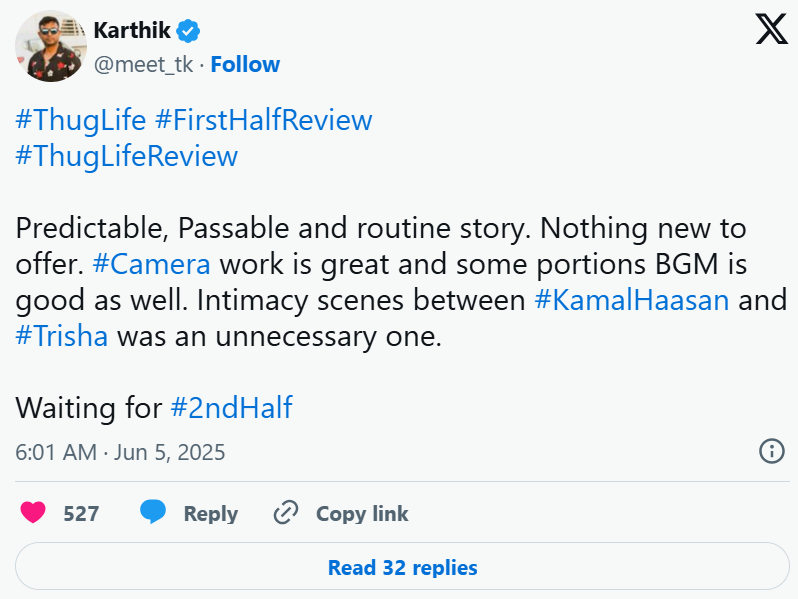Click the X logo icon

(771, 30)
